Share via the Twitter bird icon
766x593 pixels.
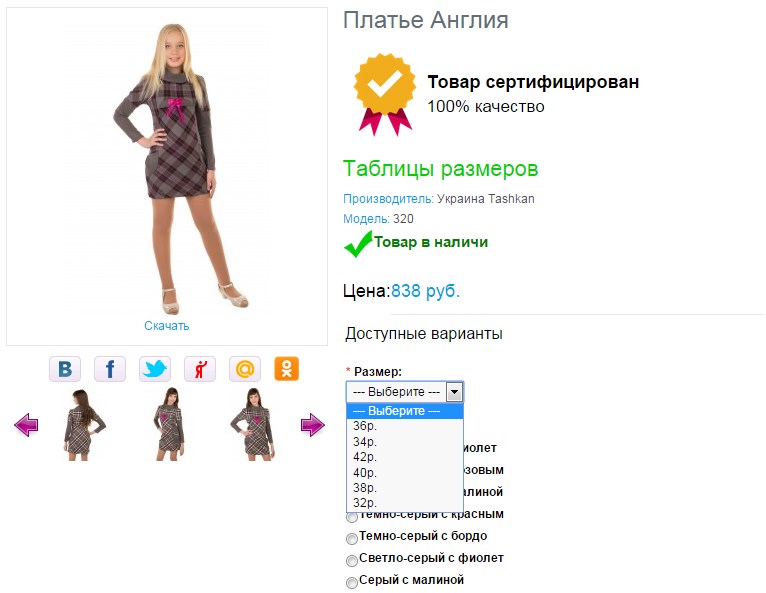click(155, 369)
